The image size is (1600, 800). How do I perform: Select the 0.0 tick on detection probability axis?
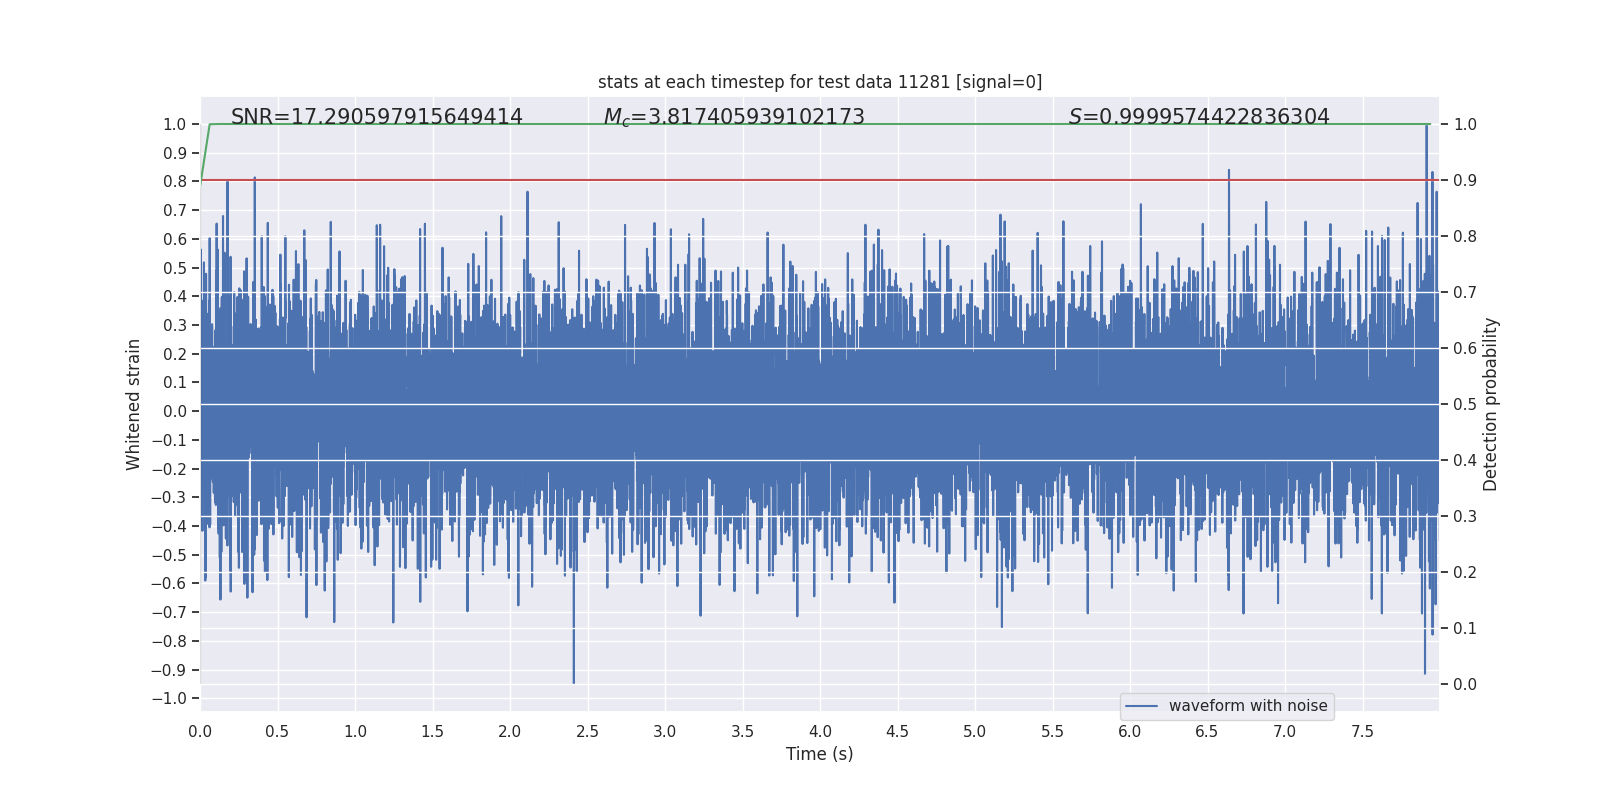[1465, 684]
